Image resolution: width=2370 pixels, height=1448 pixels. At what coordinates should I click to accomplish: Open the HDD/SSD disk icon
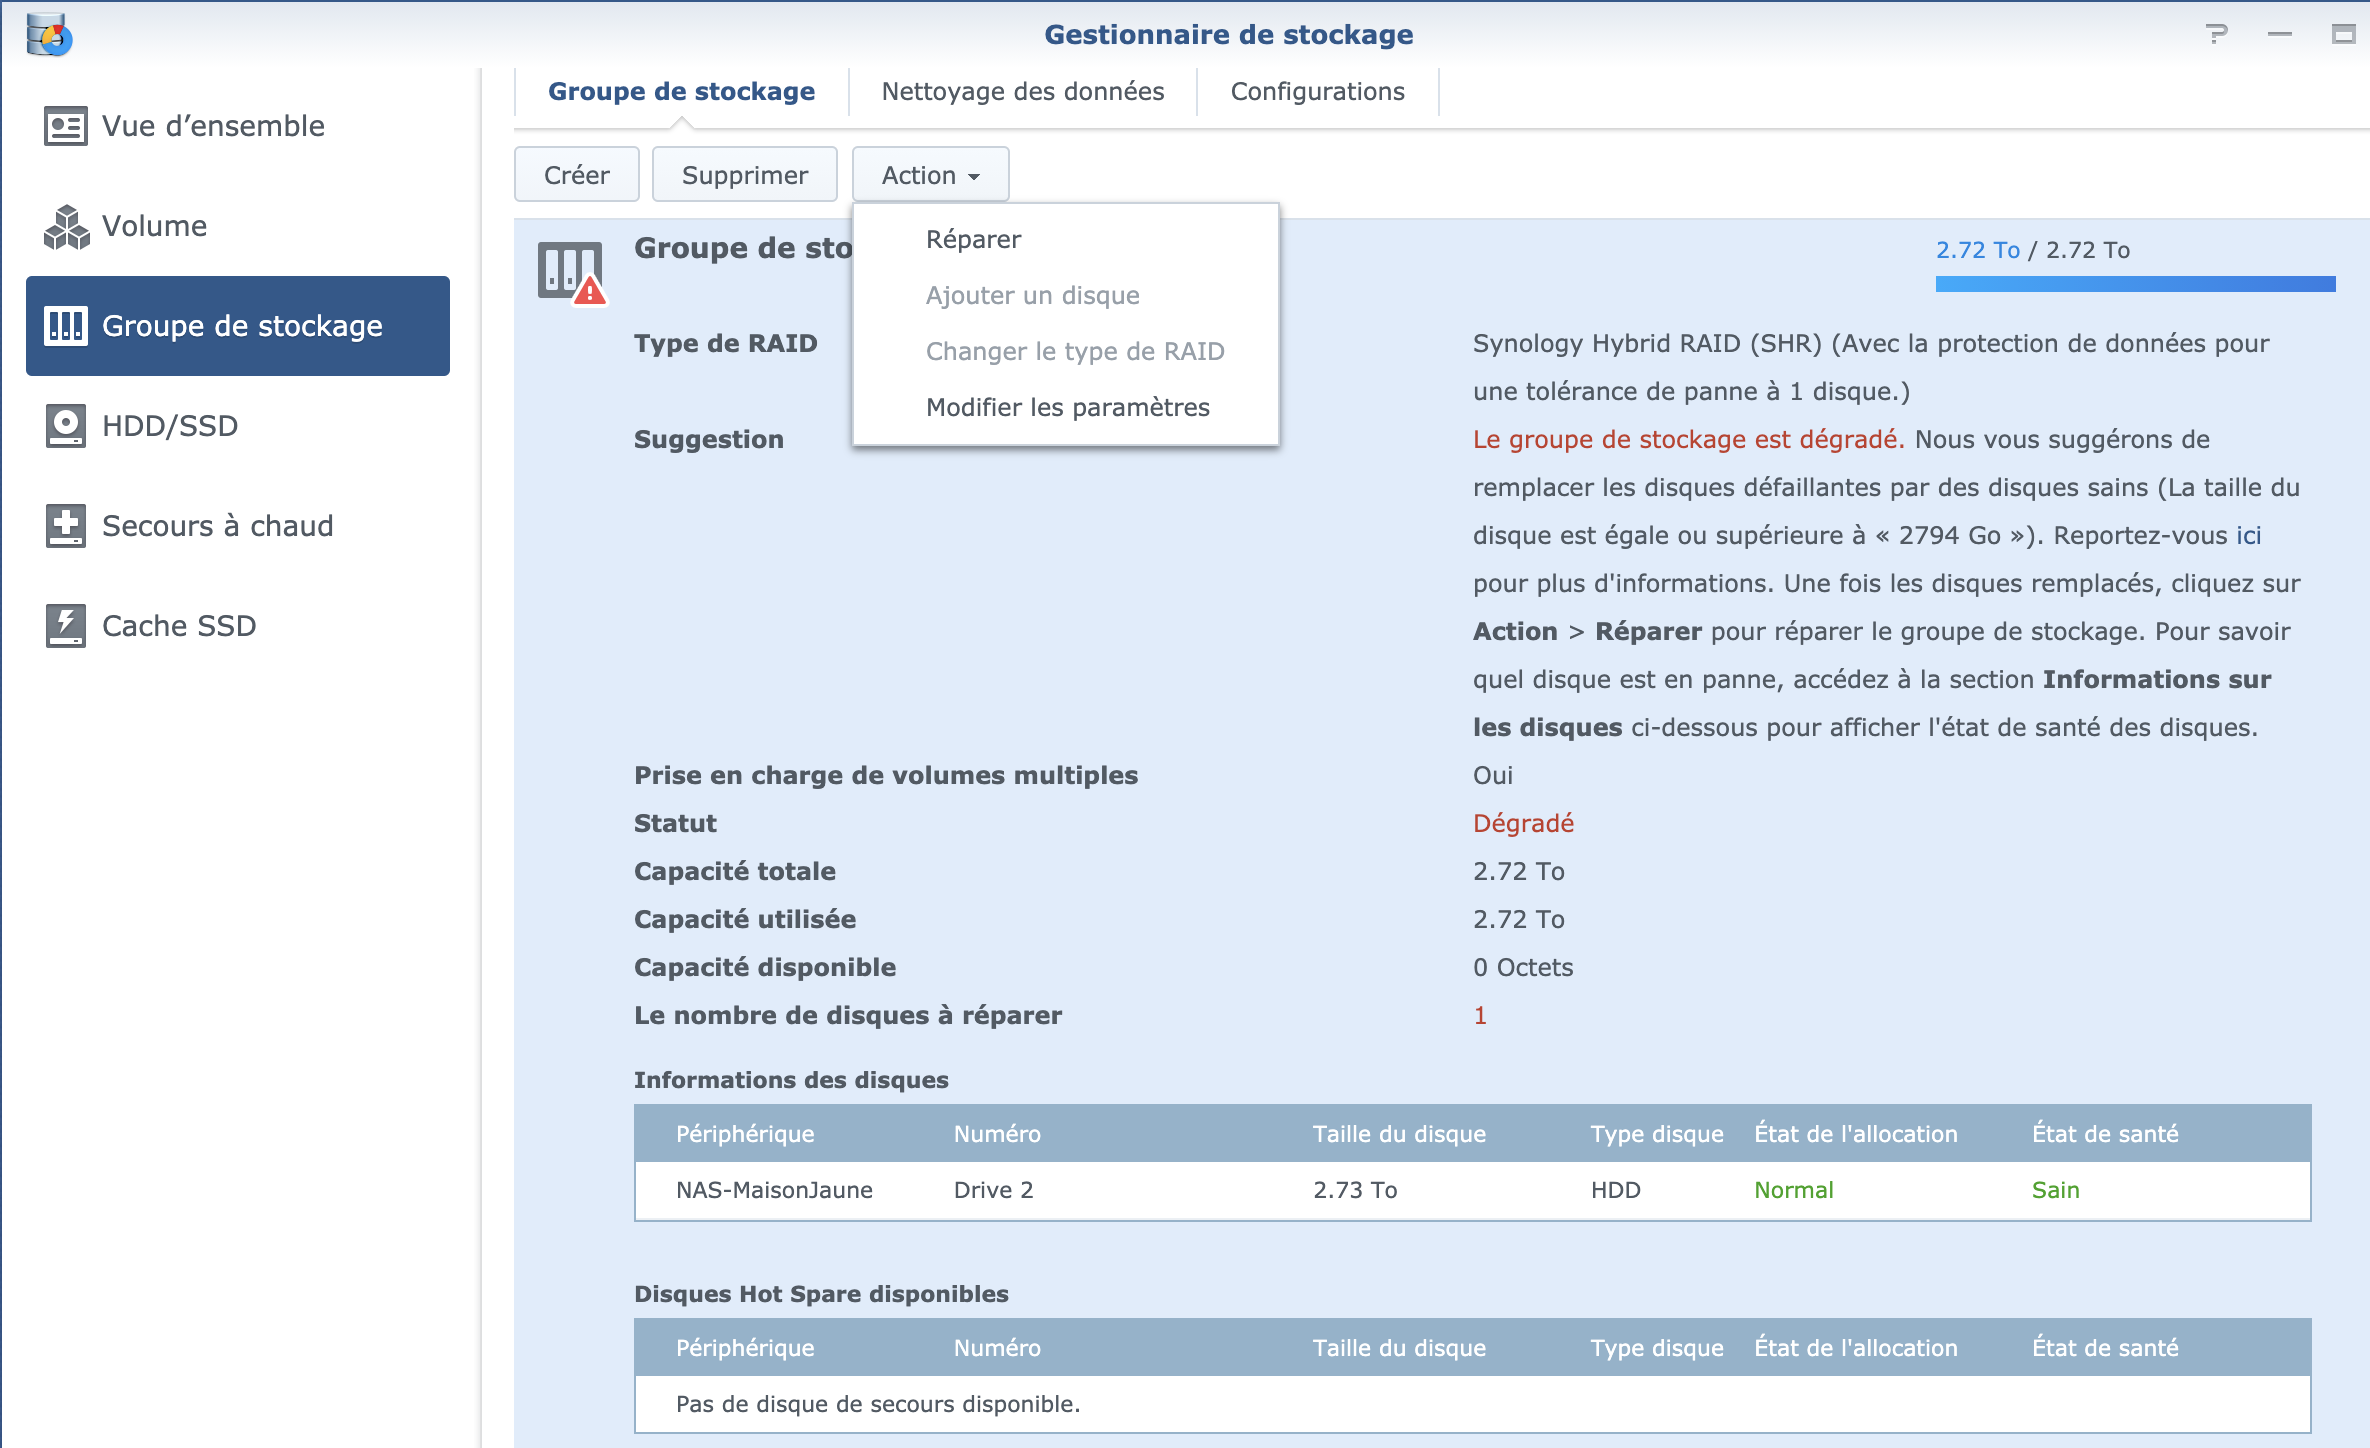(x=66, y=426)
